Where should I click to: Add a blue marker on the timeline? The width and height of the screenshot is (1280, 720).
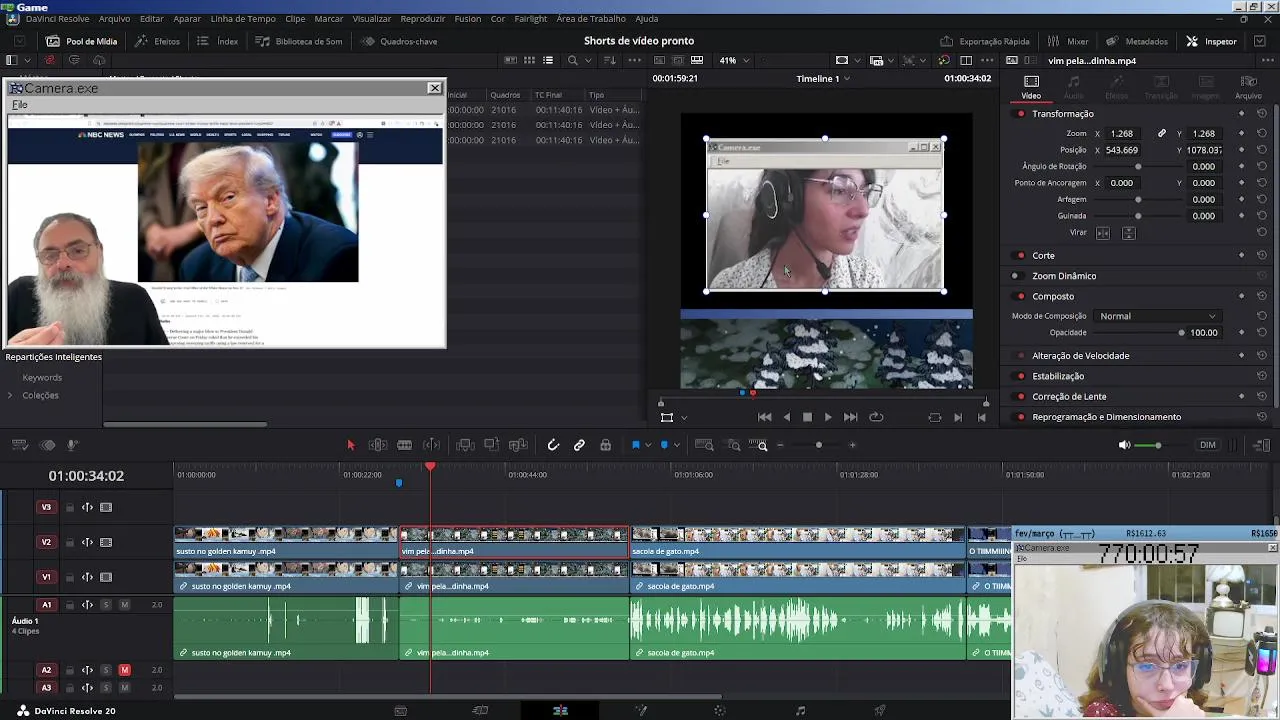tap(664, 445)
